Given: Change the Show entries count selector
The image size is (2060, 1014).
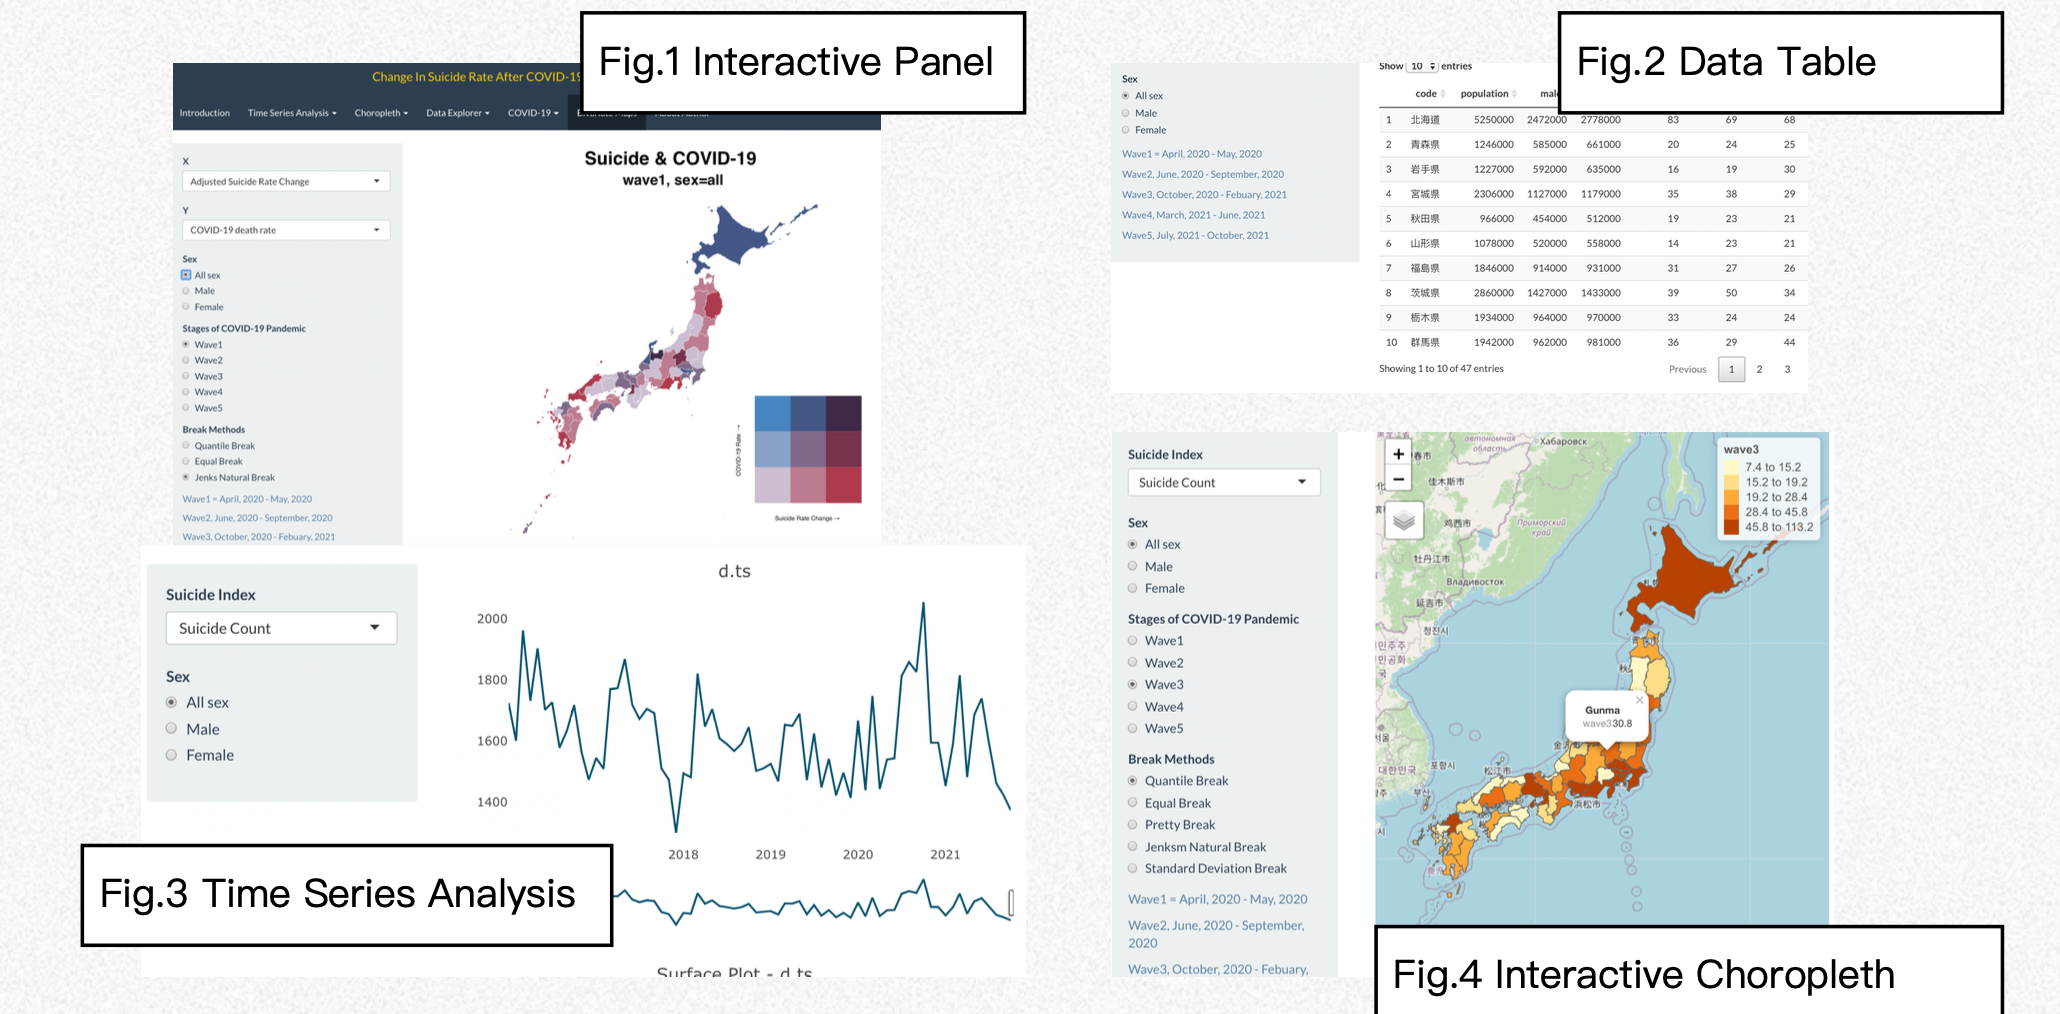Looking at the screenshot, I should [1421, 67].
